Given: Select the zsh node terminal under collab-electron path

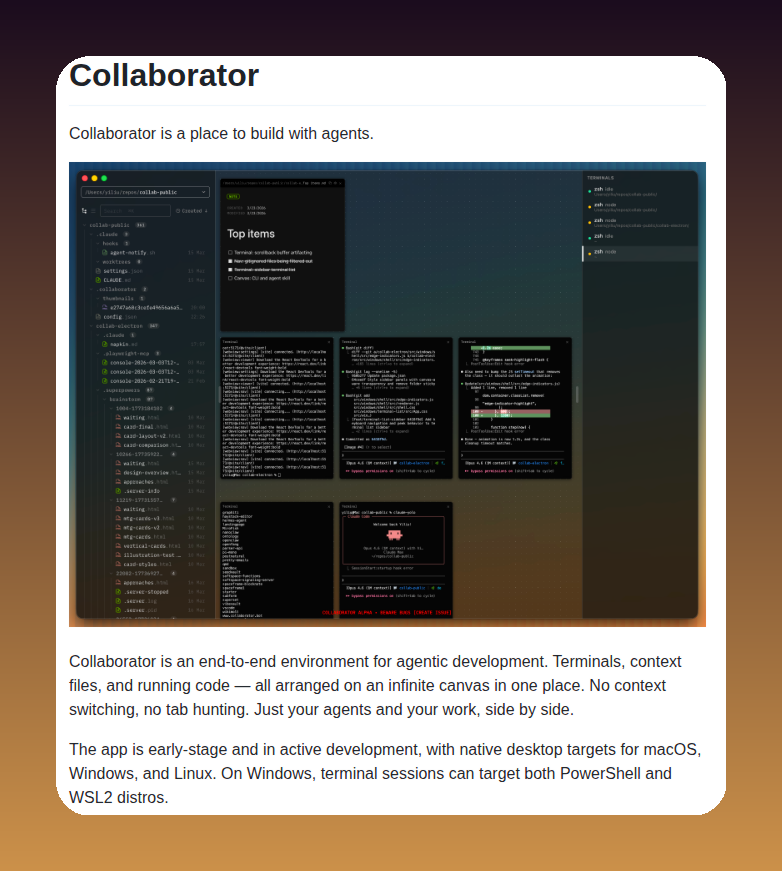Looking at the screenshot, I should 640,222.
